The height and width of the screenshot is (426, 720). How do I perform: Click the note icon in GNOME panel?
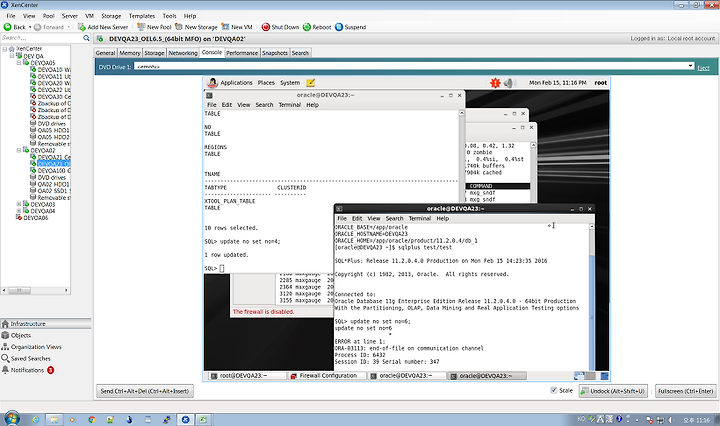click(x=310, y=83)
